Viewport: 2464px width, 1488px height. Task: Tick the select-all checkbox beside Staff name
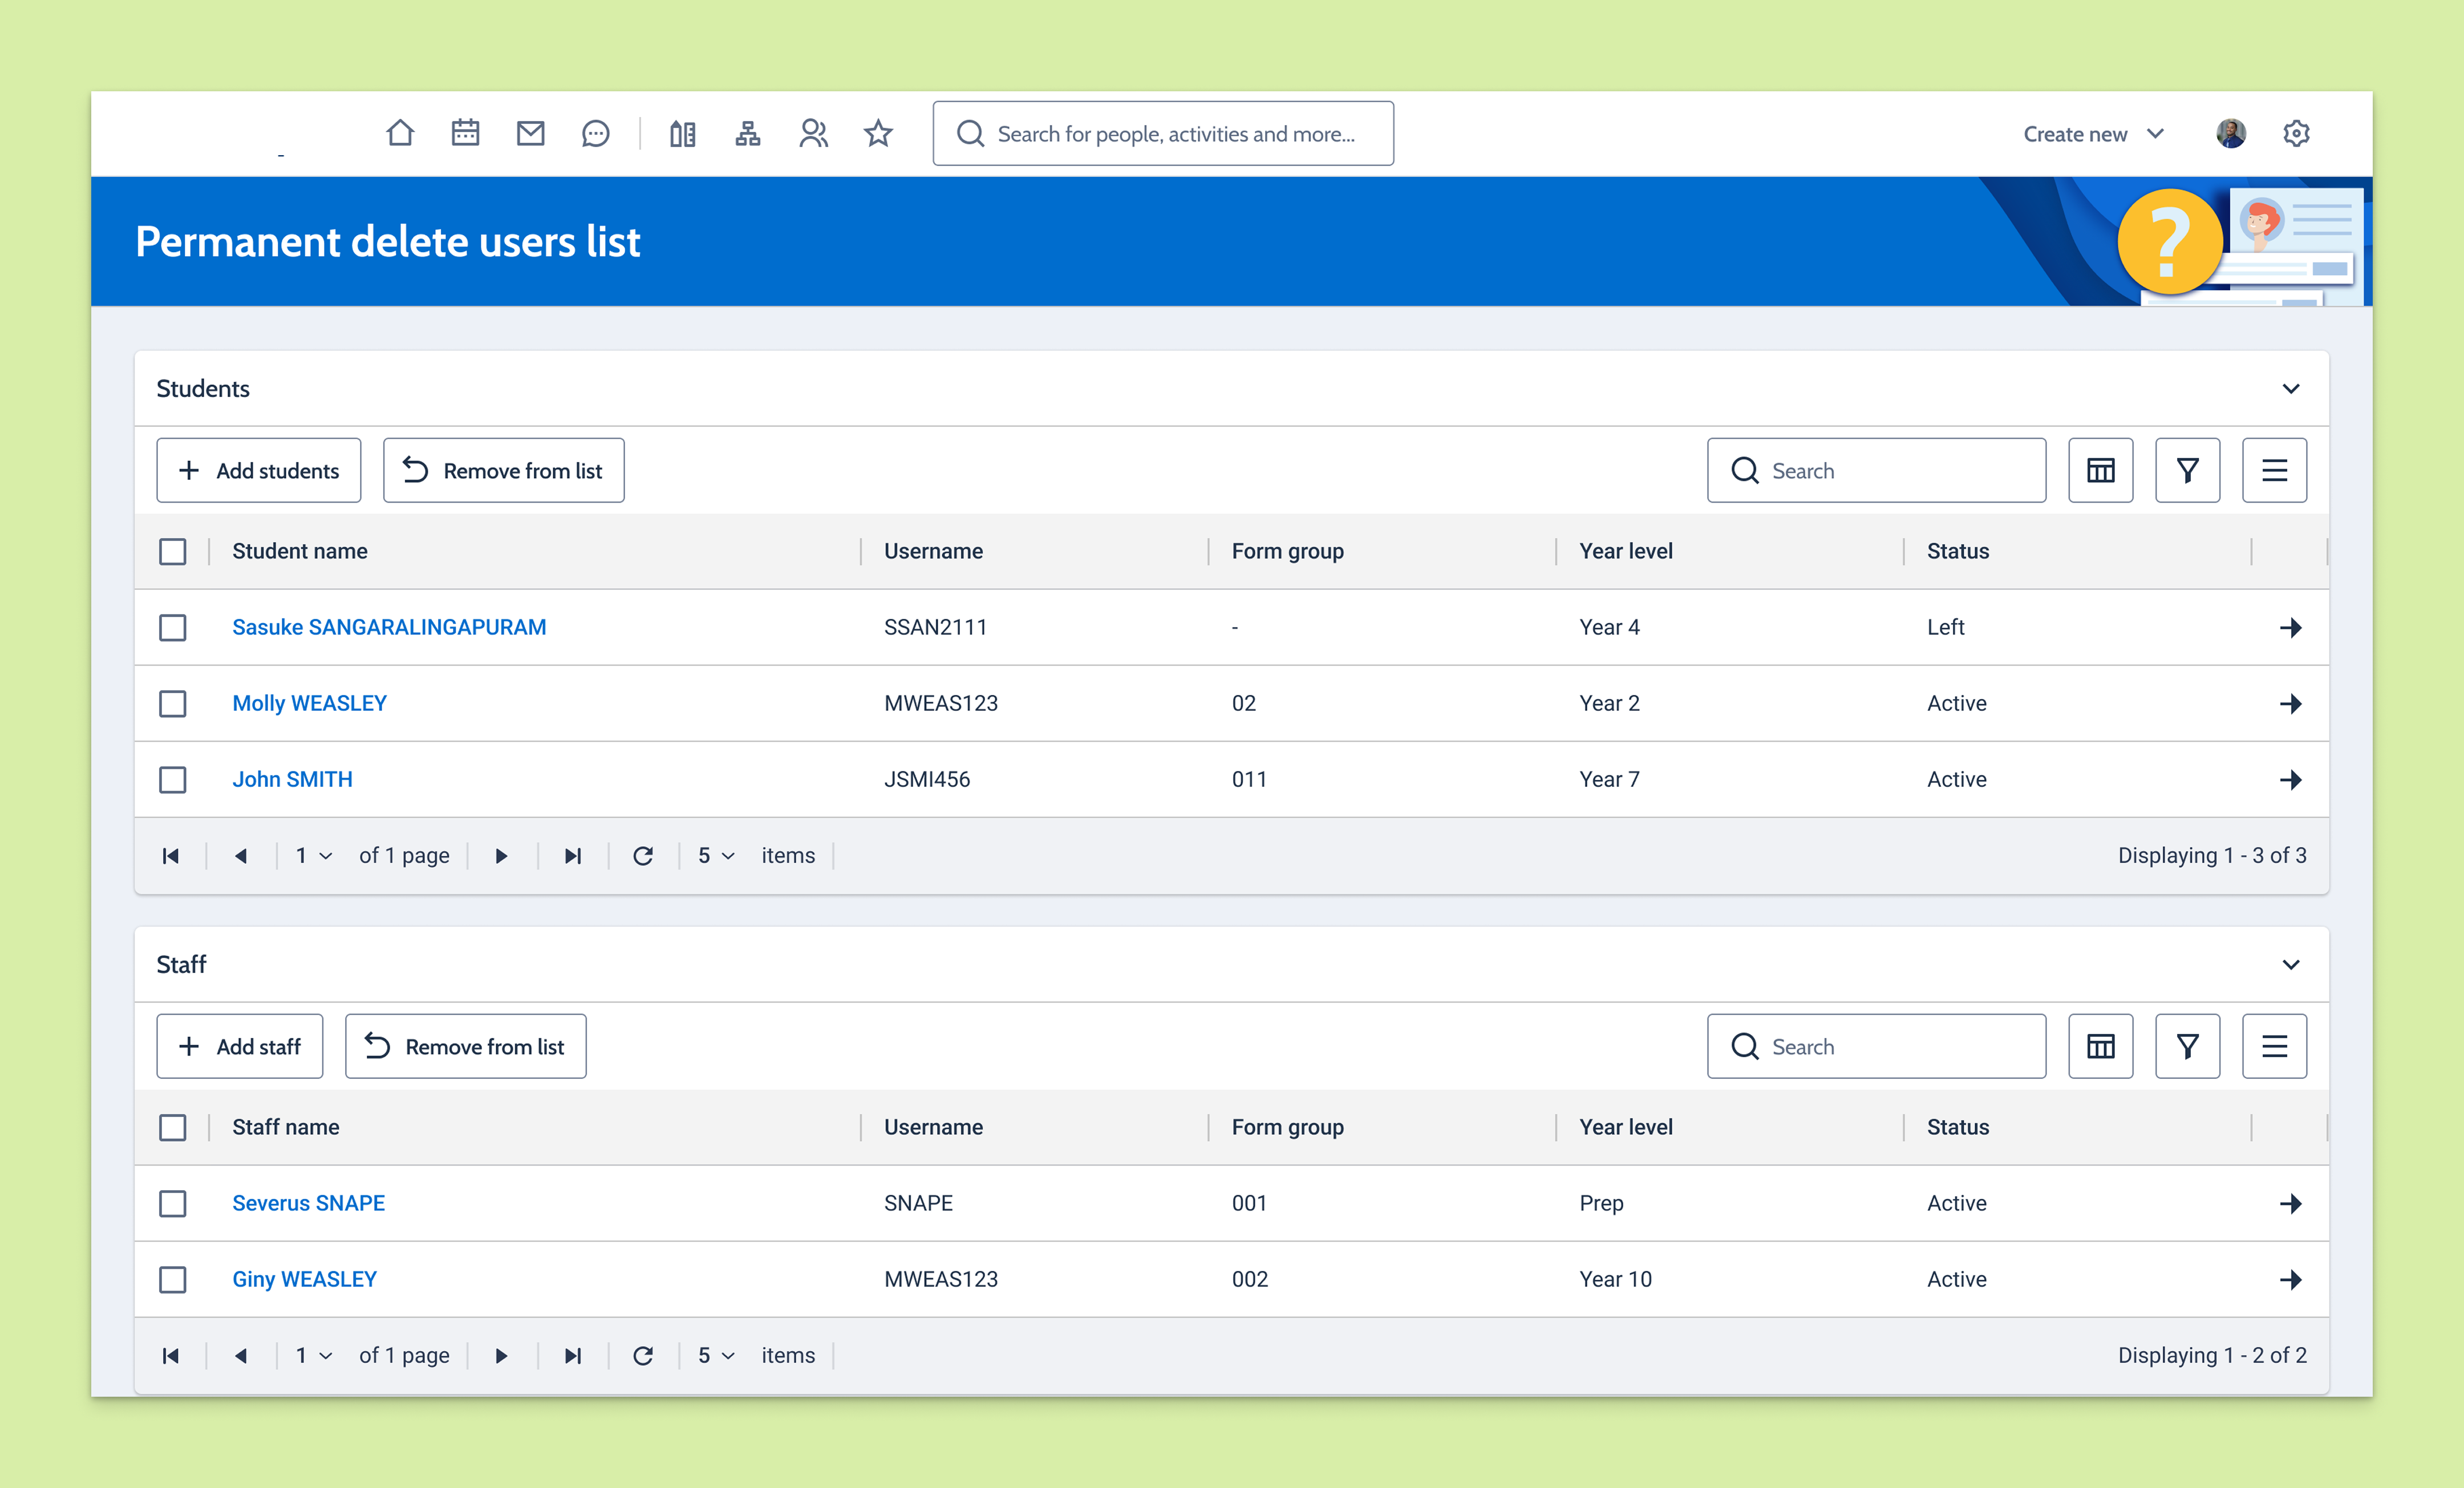[173, 1127]
